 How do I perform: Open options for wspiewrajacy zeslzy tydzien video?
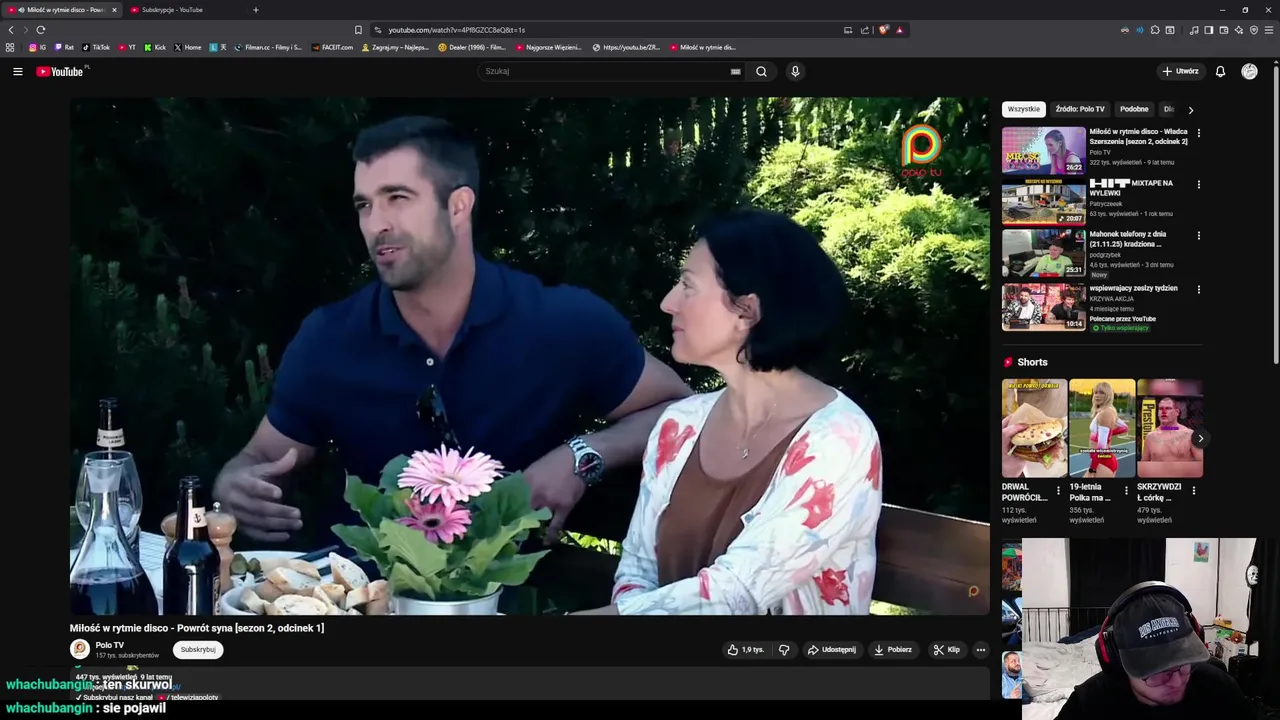(1198, 290)
